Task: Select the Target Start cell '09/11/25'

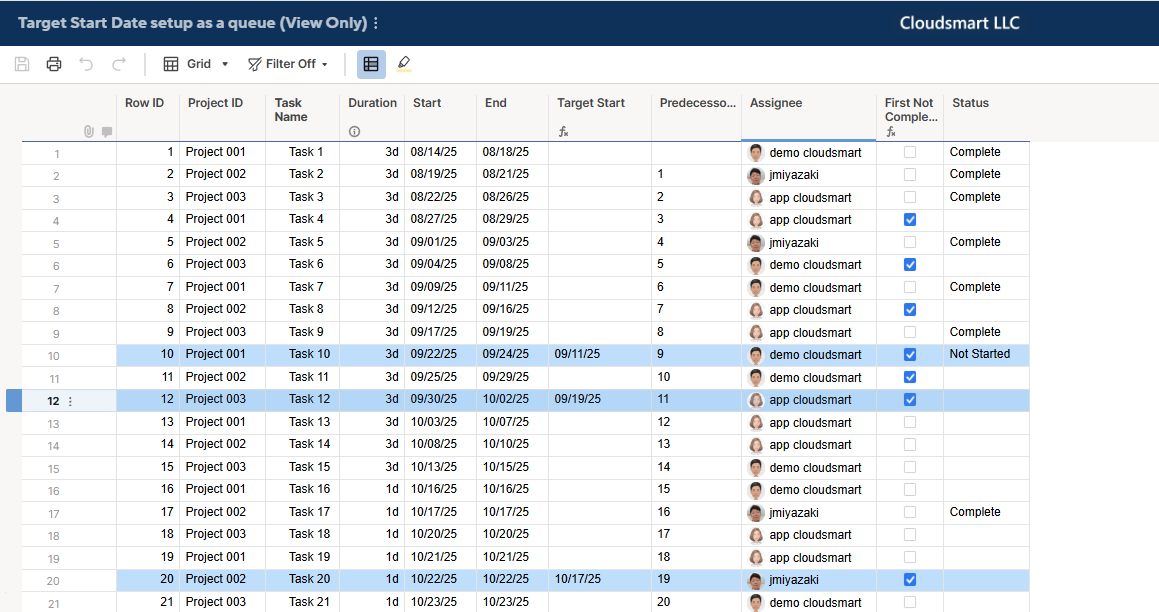Action: coord(599,355)
